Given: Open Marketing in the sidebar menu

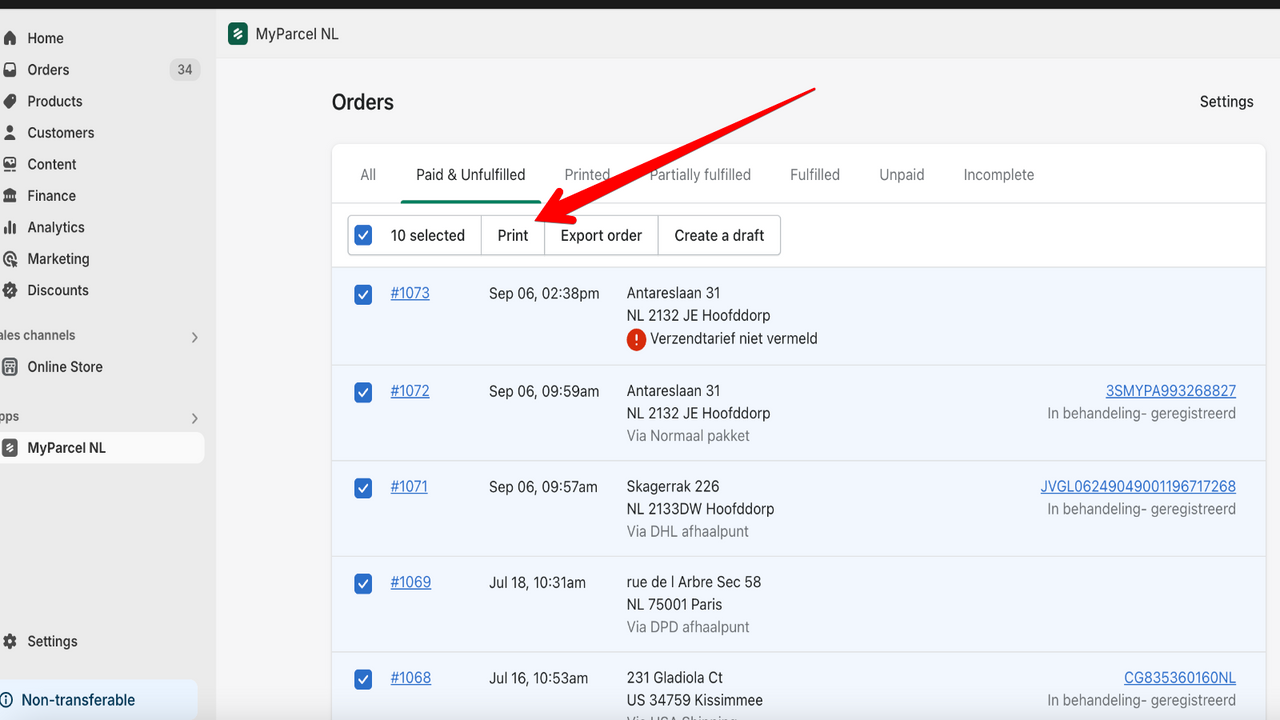Looking at the screenshot, I should click(x=58, y=259).
